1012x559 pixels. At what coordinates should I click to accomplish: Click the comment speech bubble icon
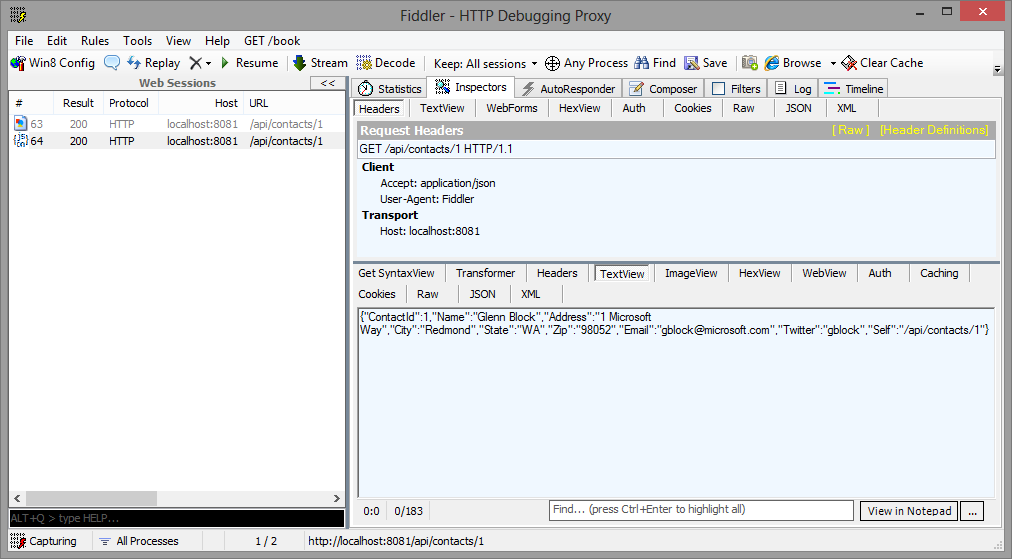point(112,63)
